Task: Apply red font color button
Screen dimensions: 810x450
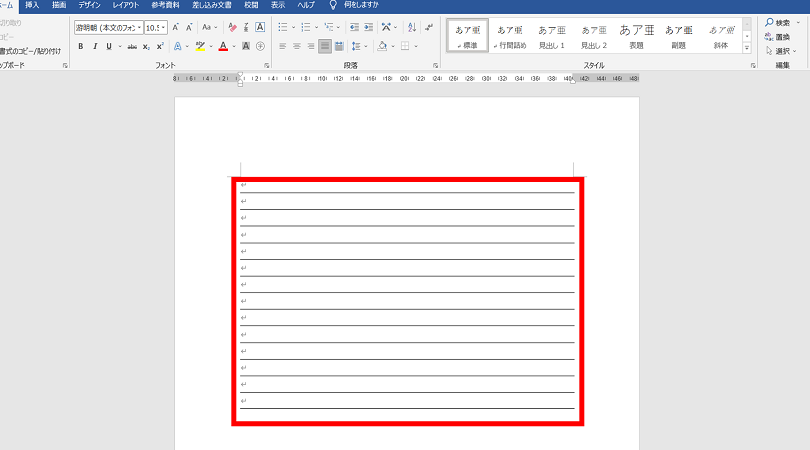Action: tap(223, 46)
